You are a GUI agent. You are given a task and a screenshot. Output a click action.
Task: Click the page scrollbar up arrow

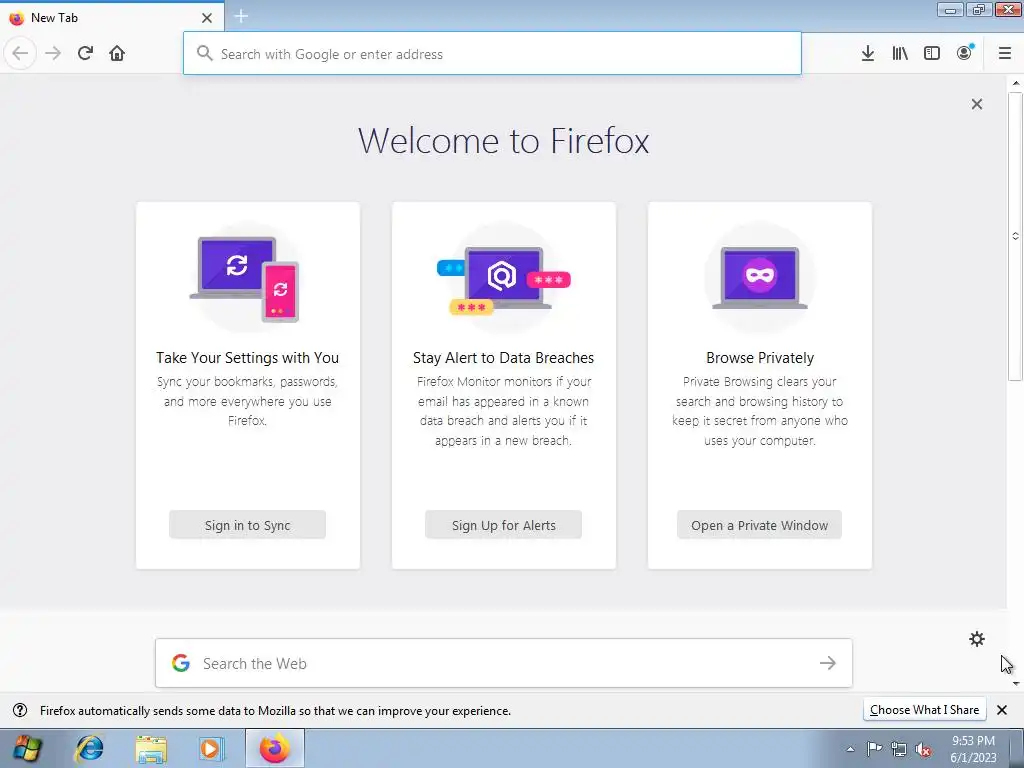1016,83
